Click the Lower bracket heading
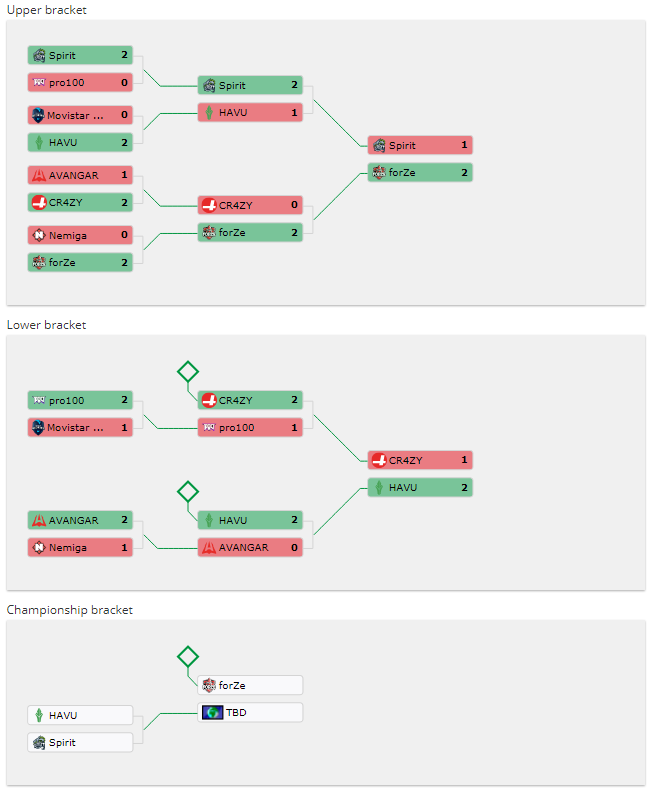The width and height of the screenshot is (653, 788). 46,325
